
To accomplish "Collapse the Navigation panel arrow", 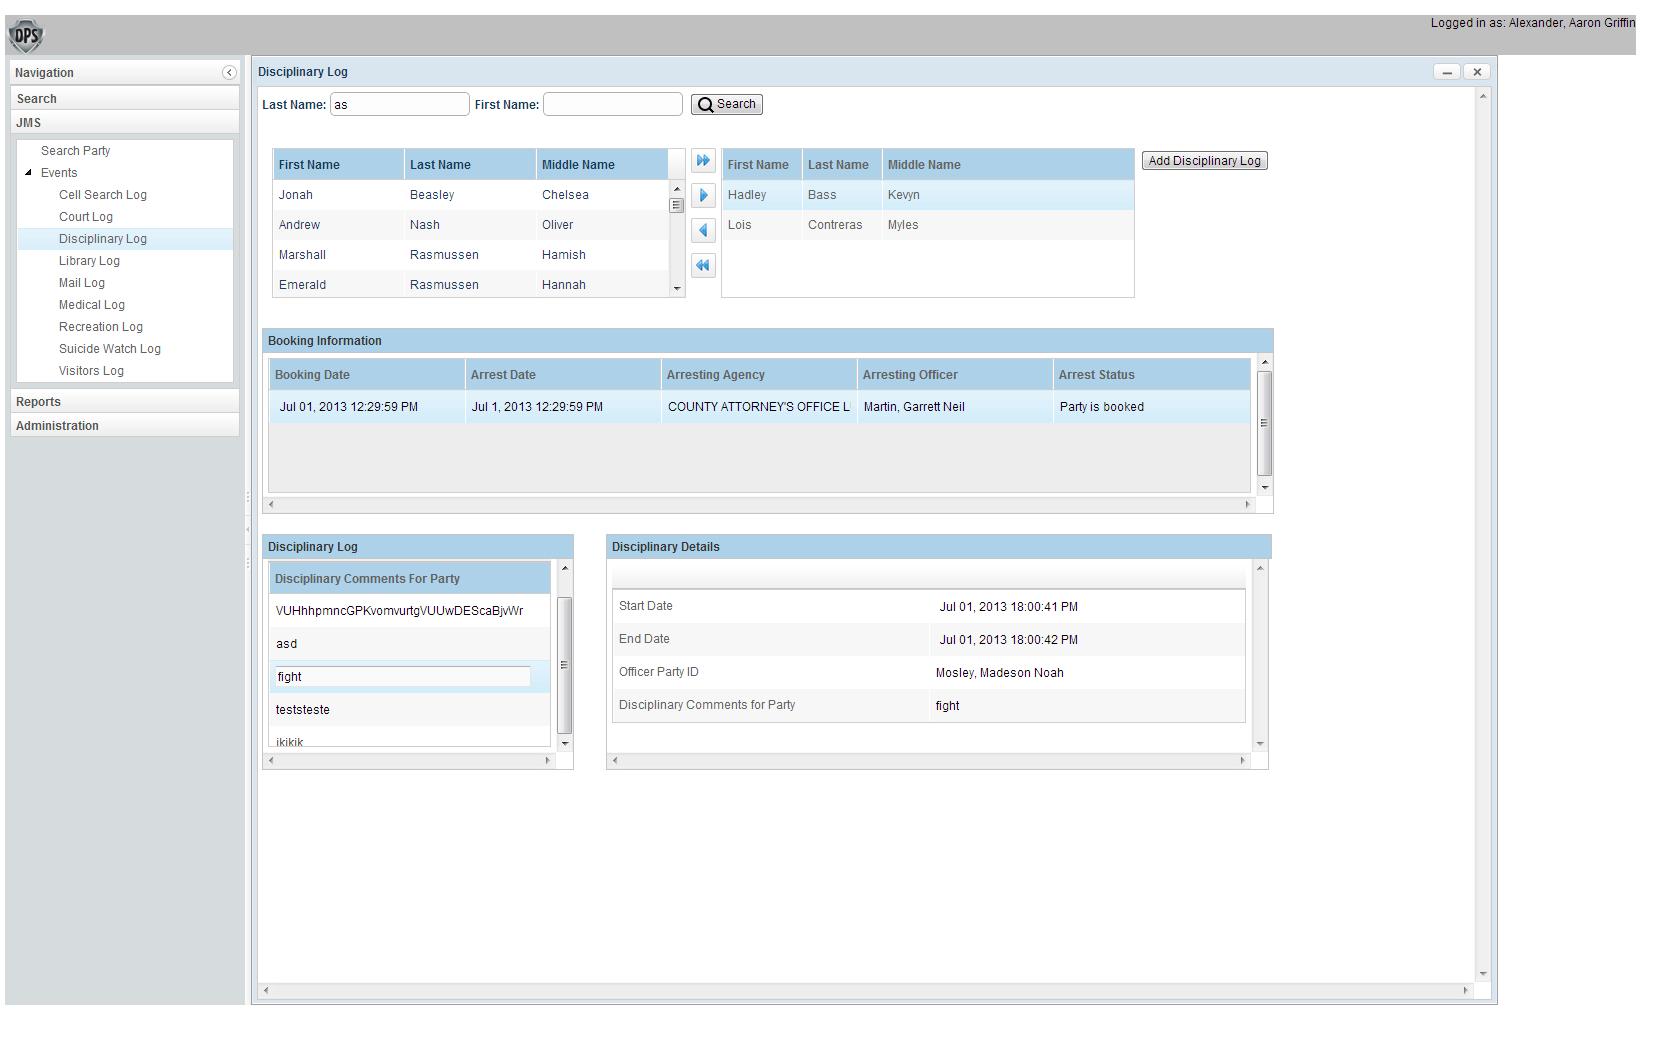I will pyautogui.click(x=229, y=72).
